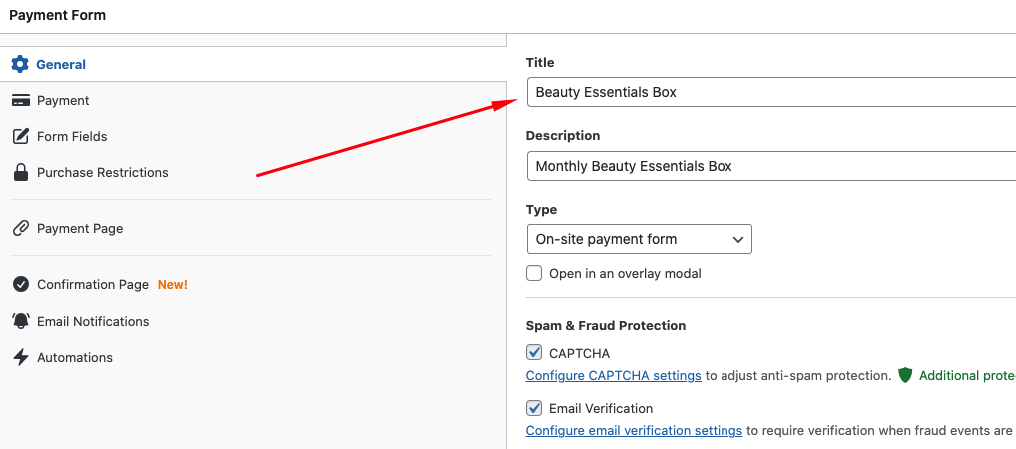Follow the Configure email verification settings link
1016x449 pixels.
633,431
